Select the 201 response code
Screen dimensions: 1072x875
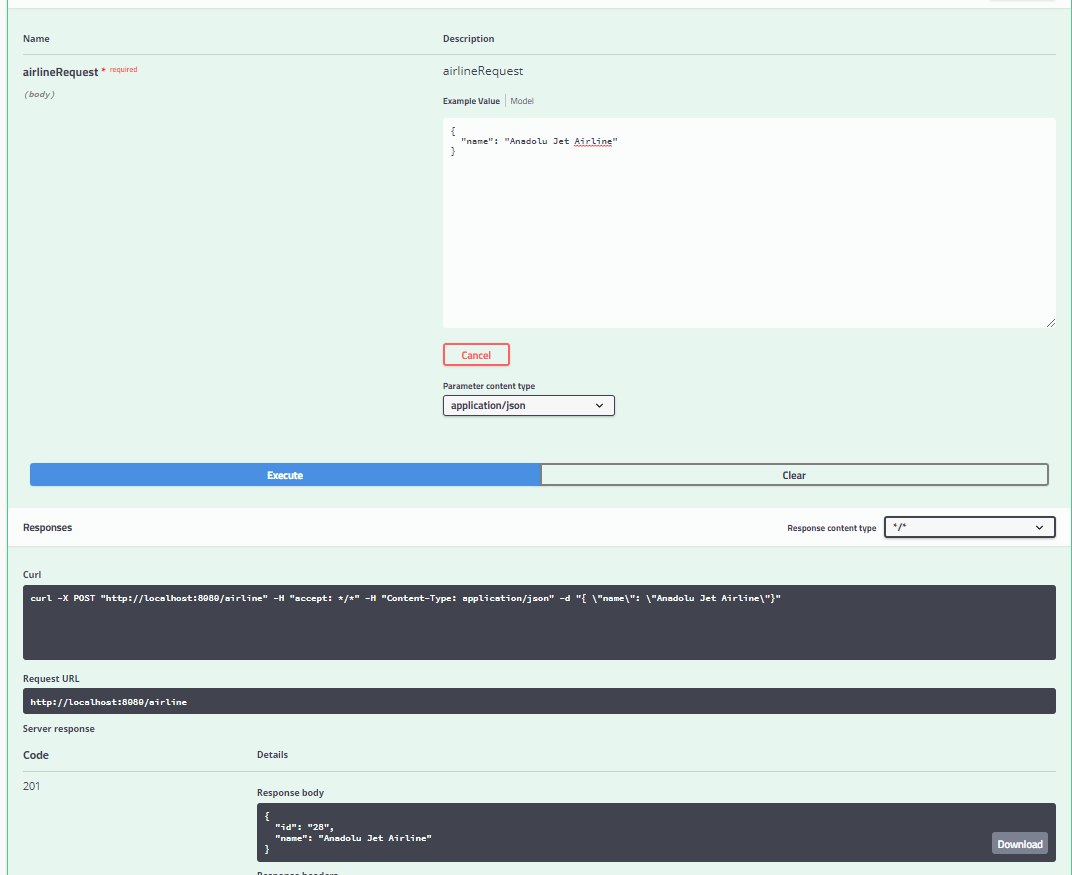tap(31, 786)
